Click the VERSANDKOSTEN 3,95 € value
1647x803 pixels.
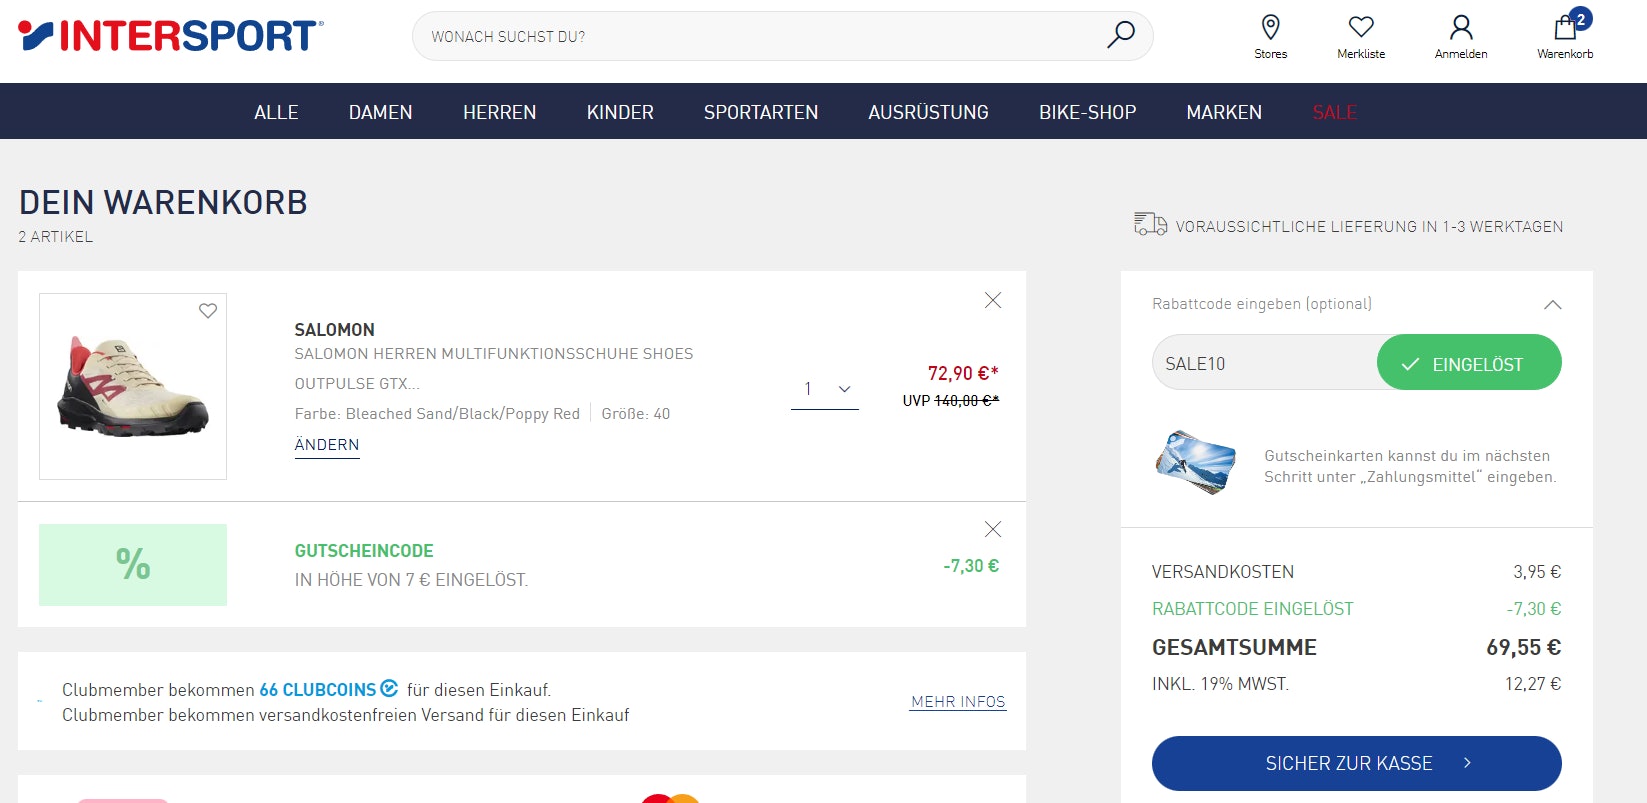click(1537, 572)
